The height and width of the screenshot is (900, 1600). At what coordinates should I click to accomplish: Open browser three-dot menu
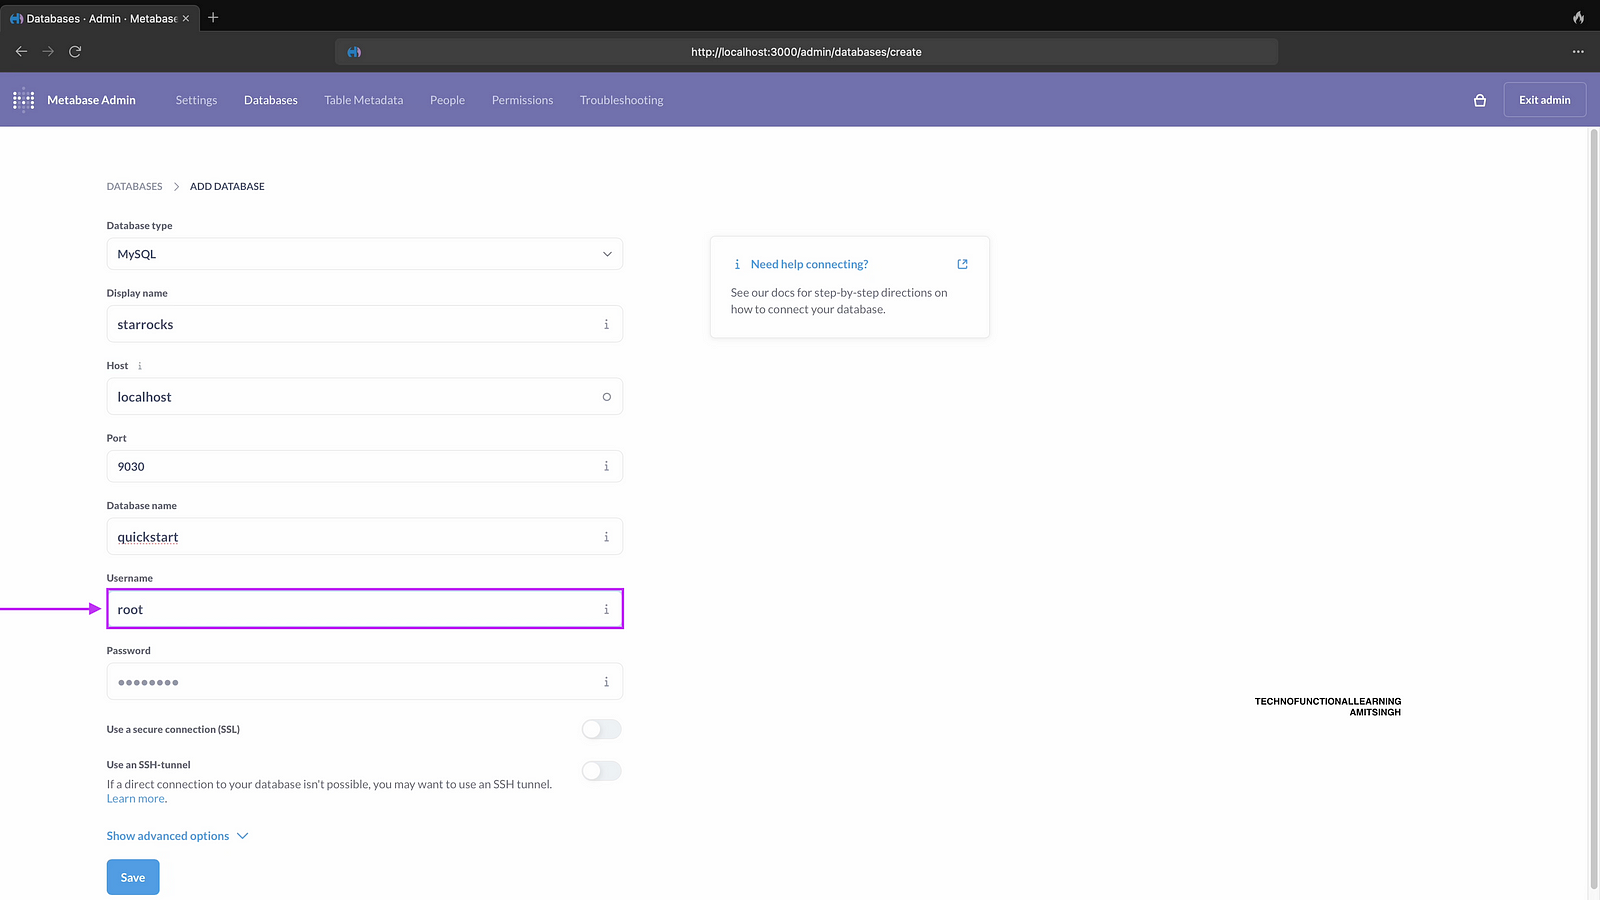1578,51
